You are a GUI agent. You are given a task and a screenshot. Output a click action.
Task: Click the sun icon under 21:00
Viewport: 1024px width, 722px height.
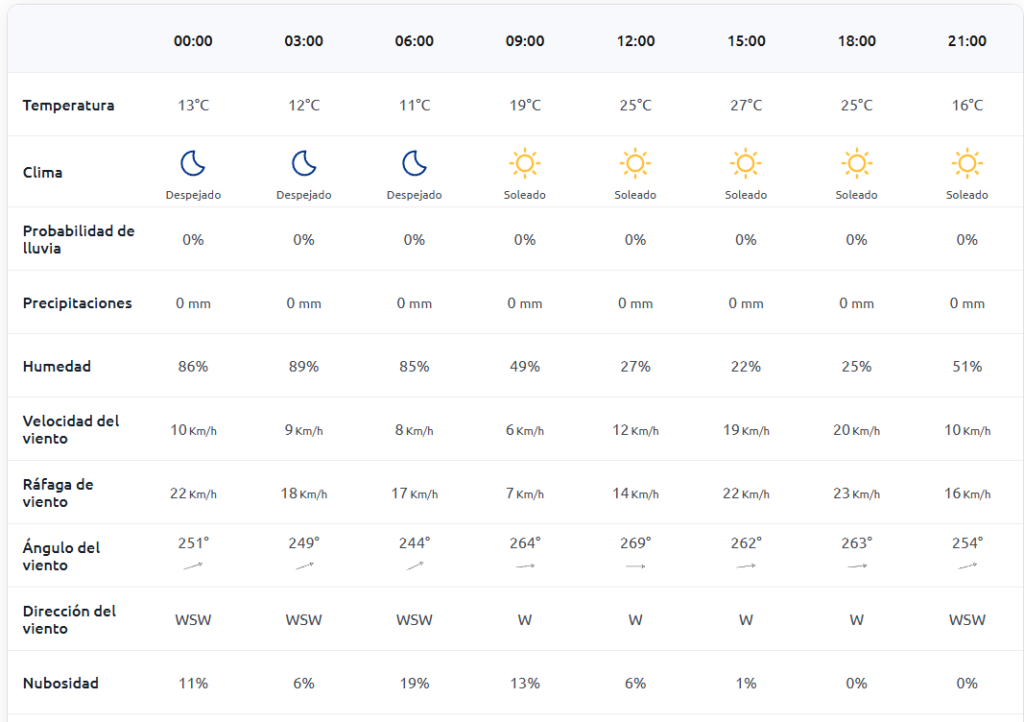click(967, 163)
